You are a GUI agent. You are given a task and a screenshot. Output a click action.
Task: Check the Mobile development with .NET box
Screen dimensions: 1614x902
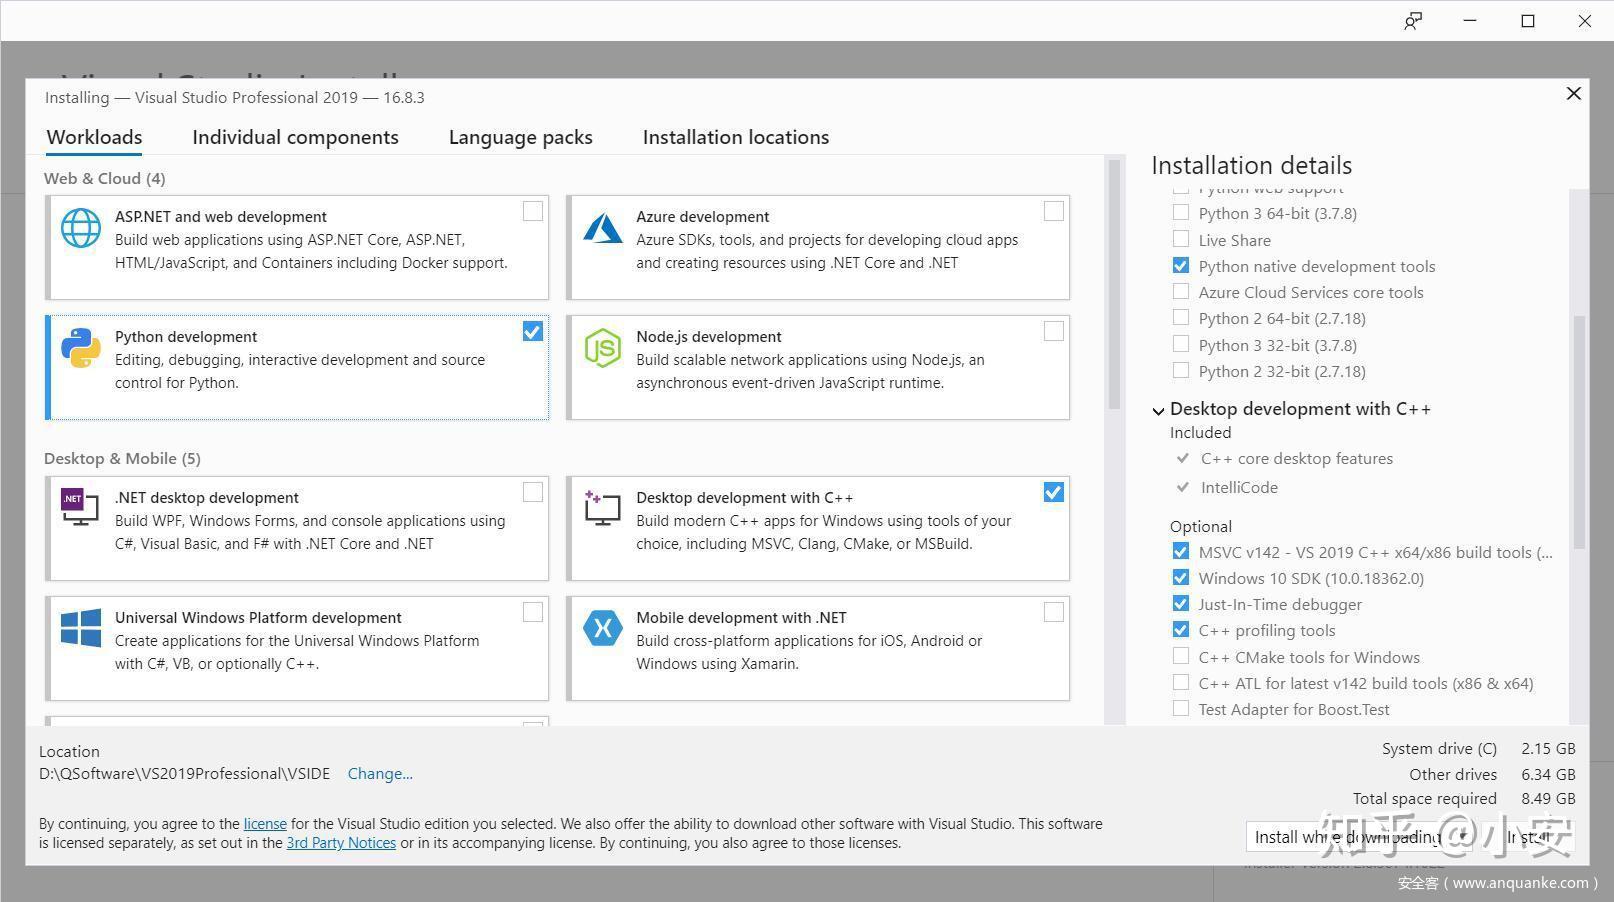1054,612
